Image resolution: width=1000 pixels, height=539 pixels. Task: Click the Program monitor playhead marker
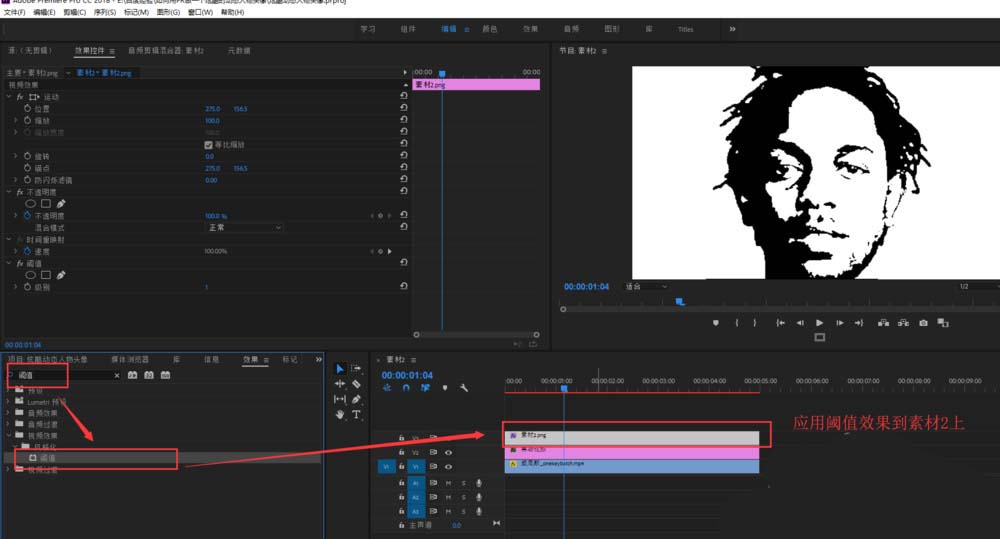tap(680, 300)
